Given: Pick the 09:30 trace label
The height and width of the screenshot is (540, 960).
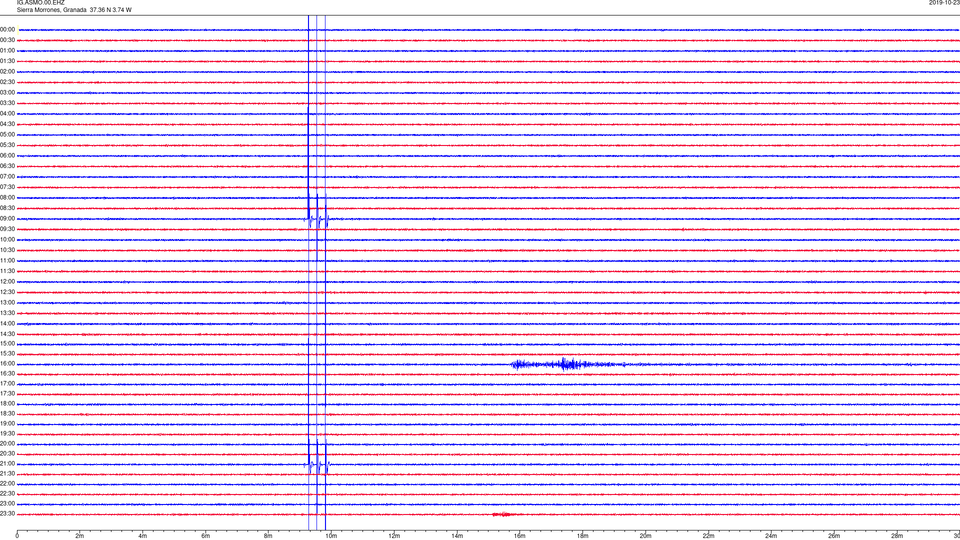Looking at the screenshot, I should click(x=7, y=229).
